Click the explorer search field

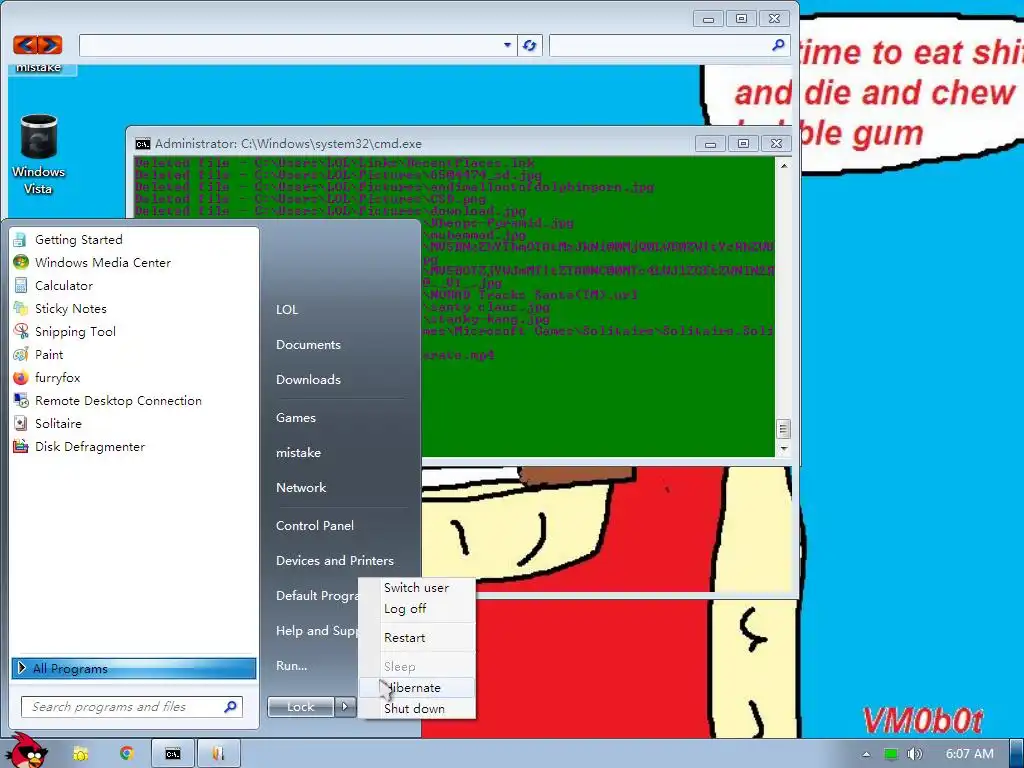click(x=669, y=45)
